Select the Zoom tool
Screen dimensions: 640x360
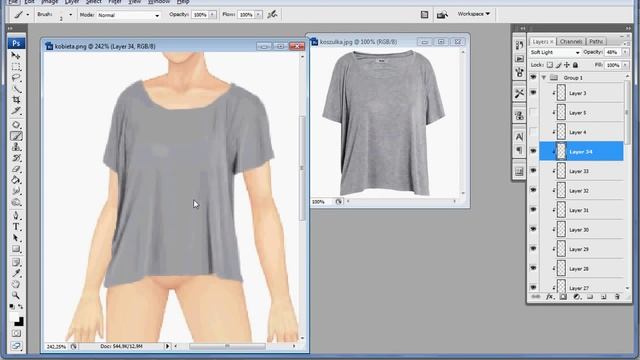pos(16,295)
